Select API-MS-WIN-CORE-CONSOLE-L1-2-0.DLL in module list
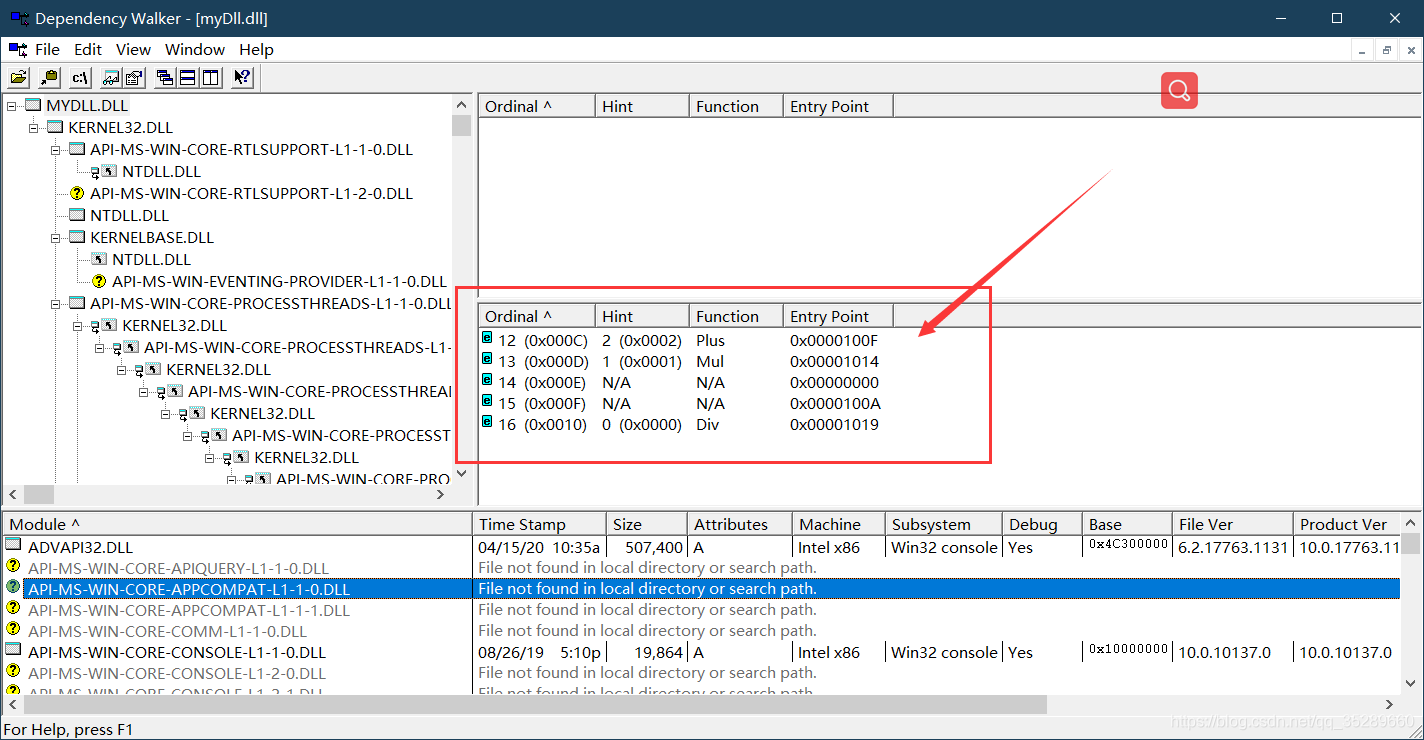The width and height of the screenshot is (1424, 740). click(x=701, y=673)
